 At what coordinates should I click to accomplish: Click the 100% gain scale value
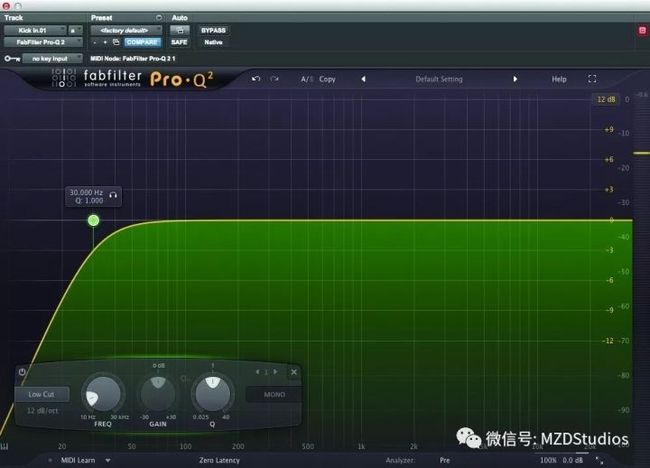click(548, 460)
